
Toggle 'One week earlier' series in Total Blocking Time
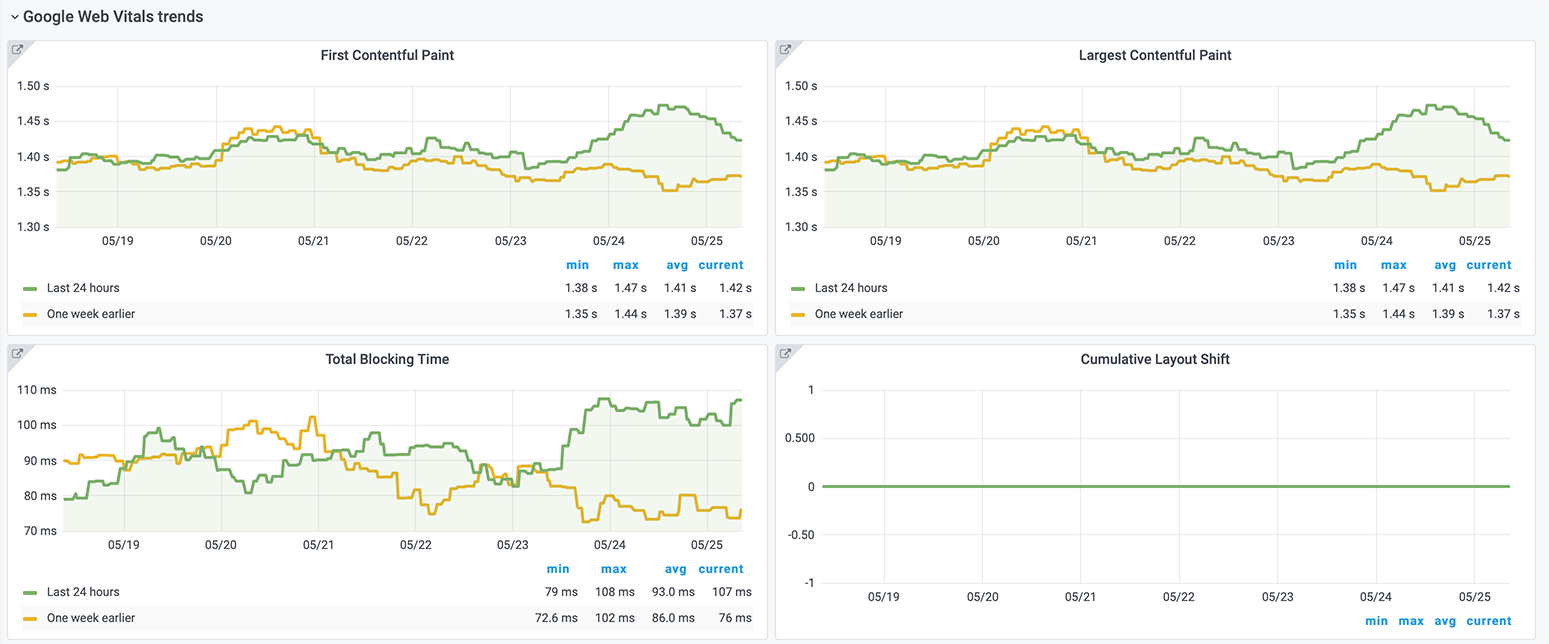click(90, 618)
